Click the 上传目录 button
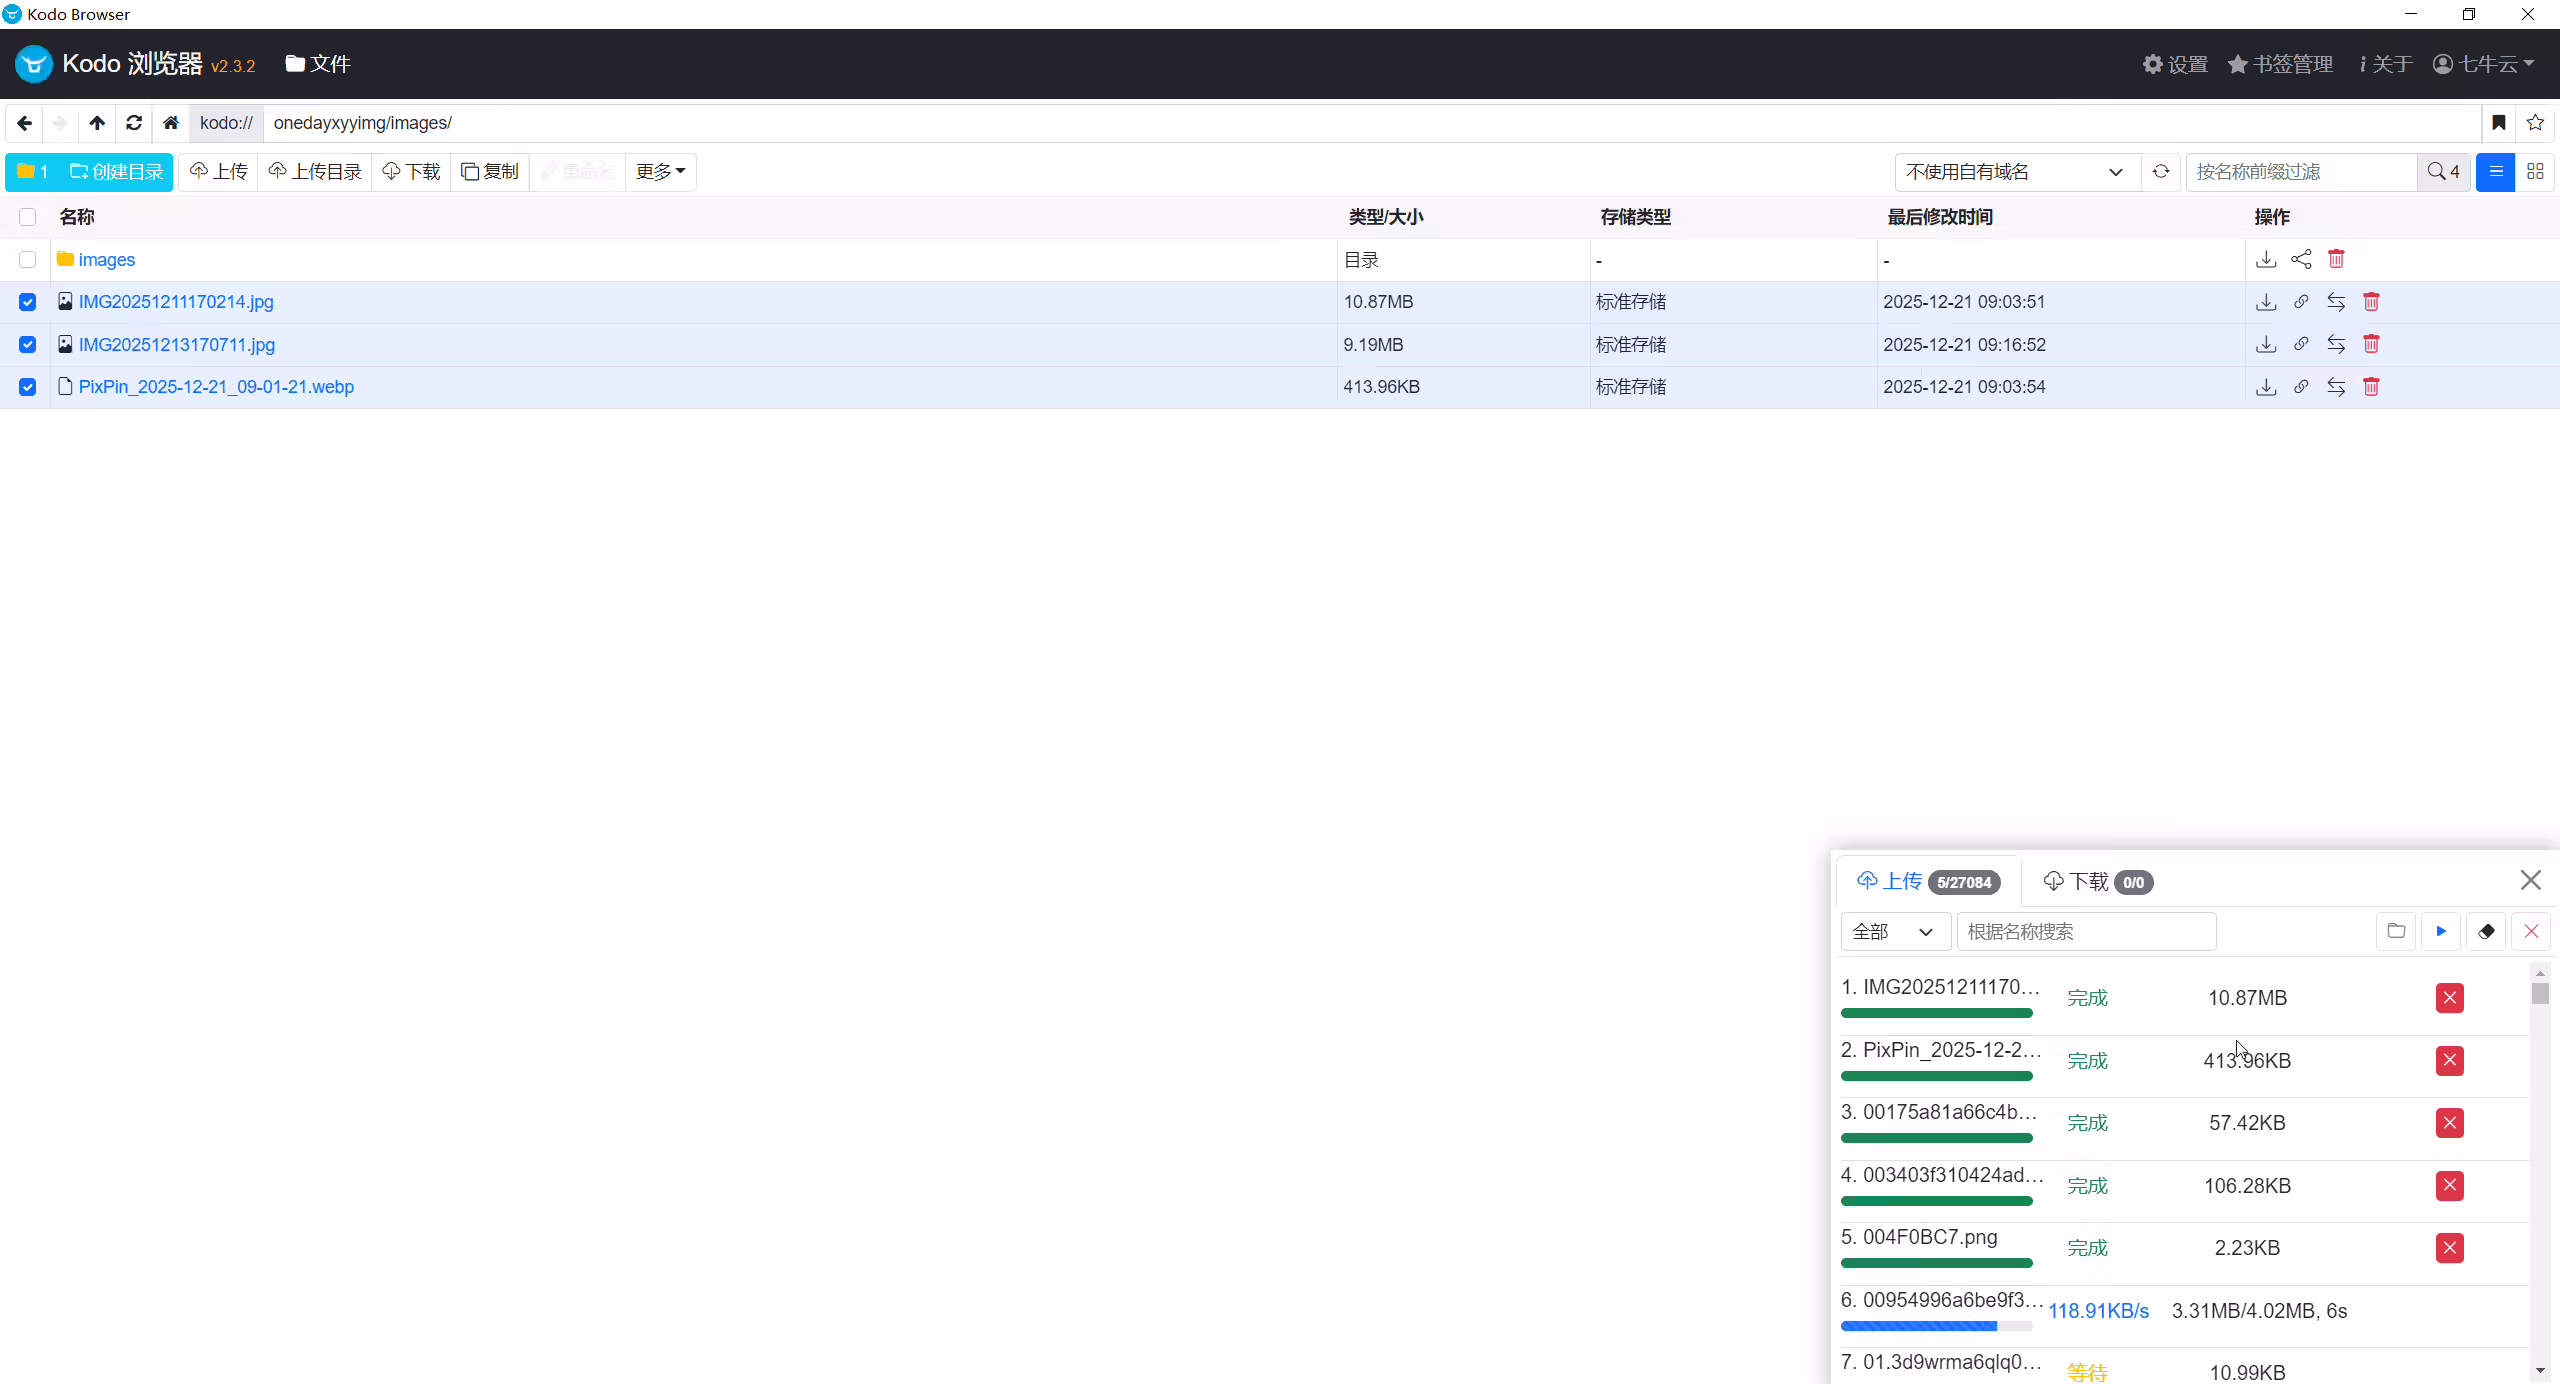Image resolution: width=2560 pixels, height=1384 pixels. coord(315,172)
